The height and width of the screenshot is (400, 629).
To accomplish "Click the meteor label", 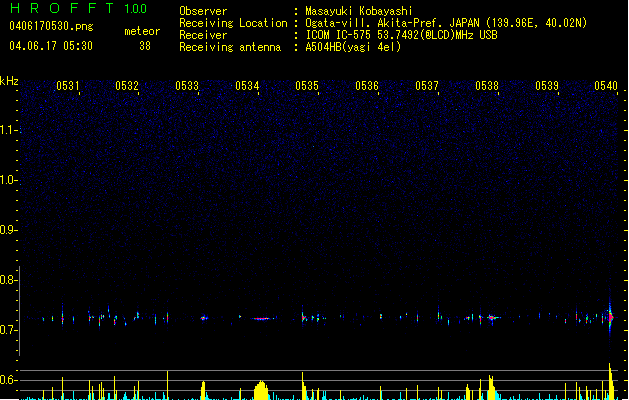I will tap(142, 31).
